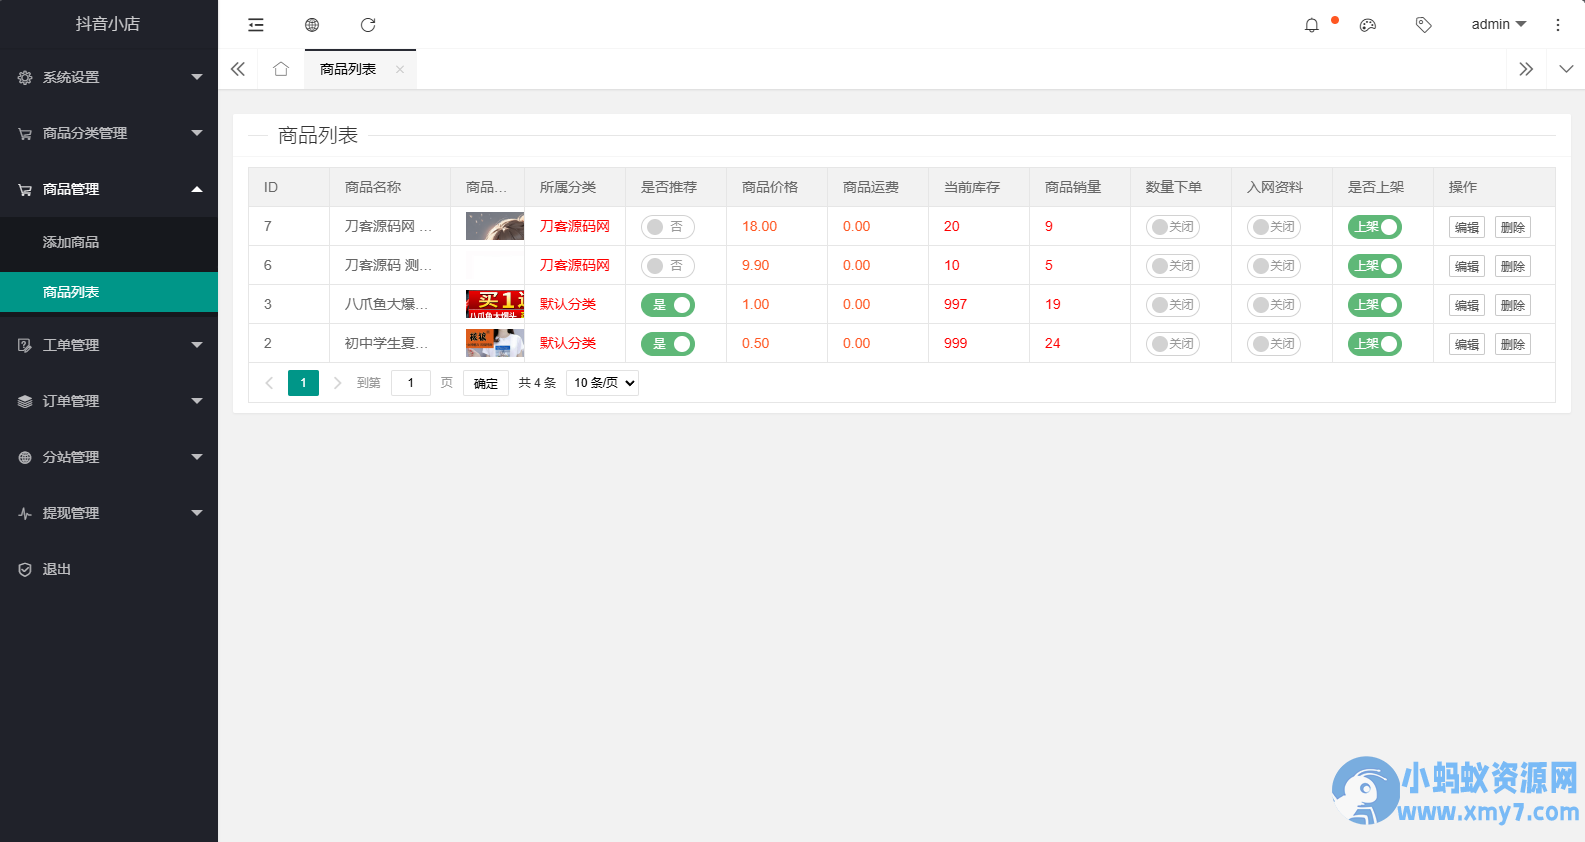
Task: Toggle 数量下单 switch for product ID 7
Action: click(1173, 227)
